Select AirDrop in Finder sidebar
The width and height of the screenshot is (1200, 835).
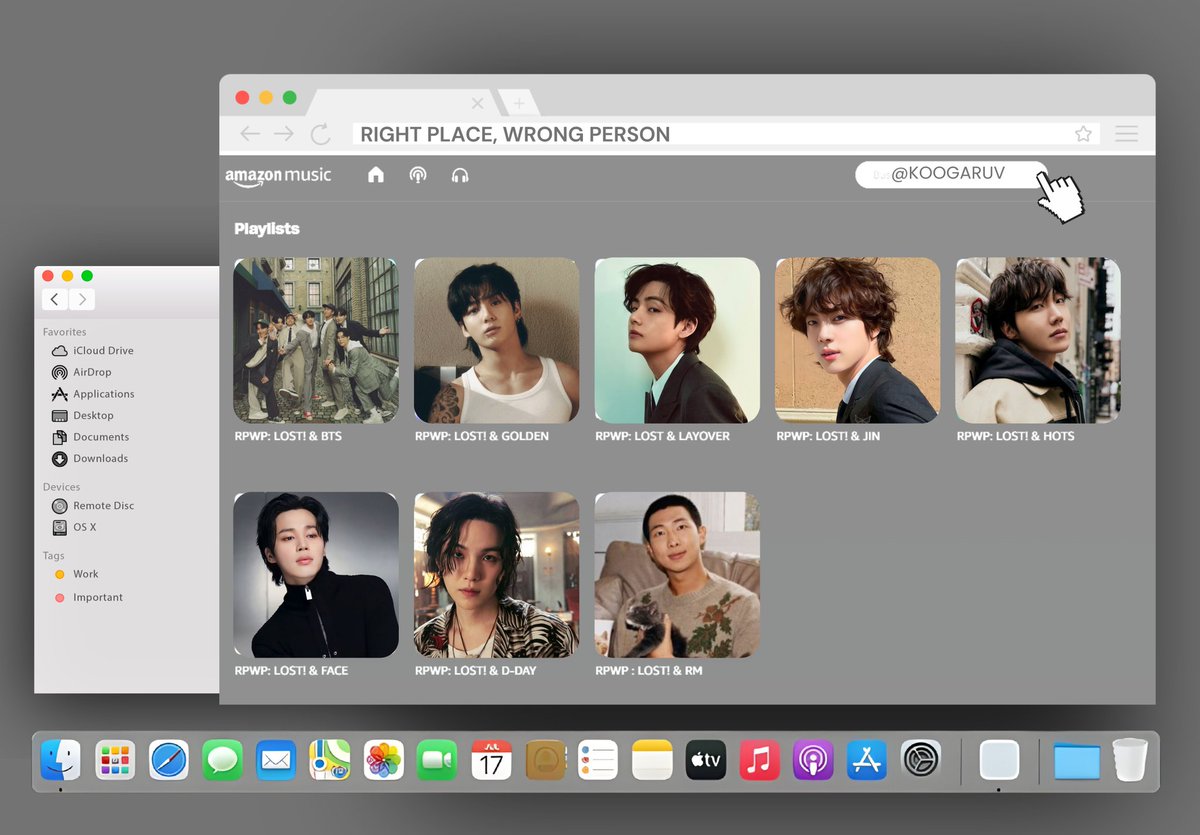point(81,372)
